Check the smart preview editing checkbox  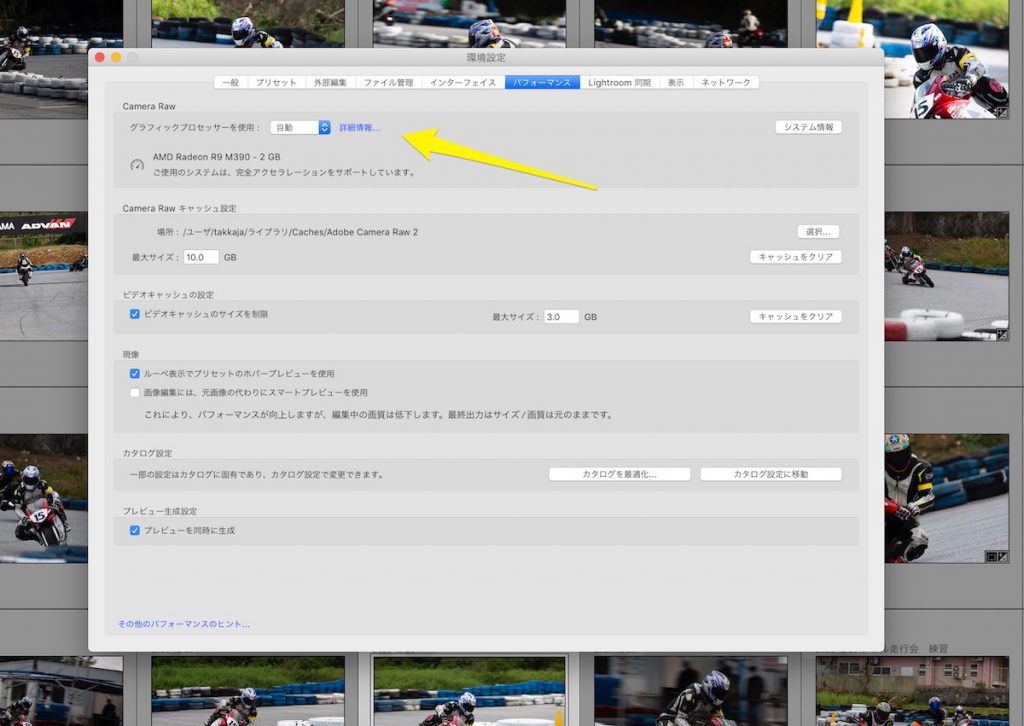[x=135, y=392]
